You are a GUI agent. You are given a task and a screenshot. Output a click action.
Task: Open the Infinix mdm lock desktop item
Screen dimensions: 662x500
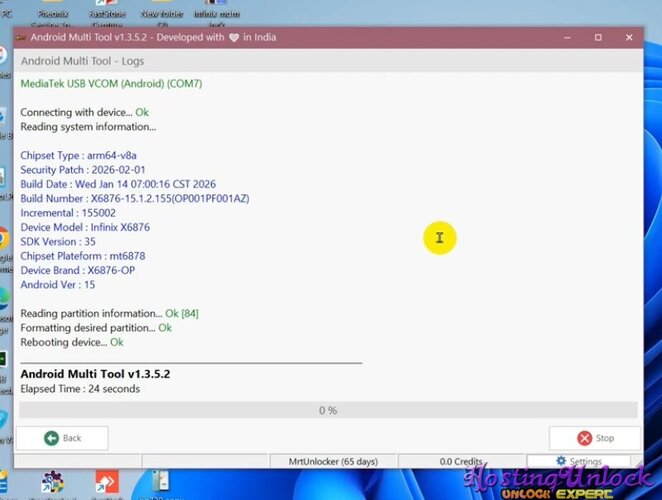click(218, 12)
